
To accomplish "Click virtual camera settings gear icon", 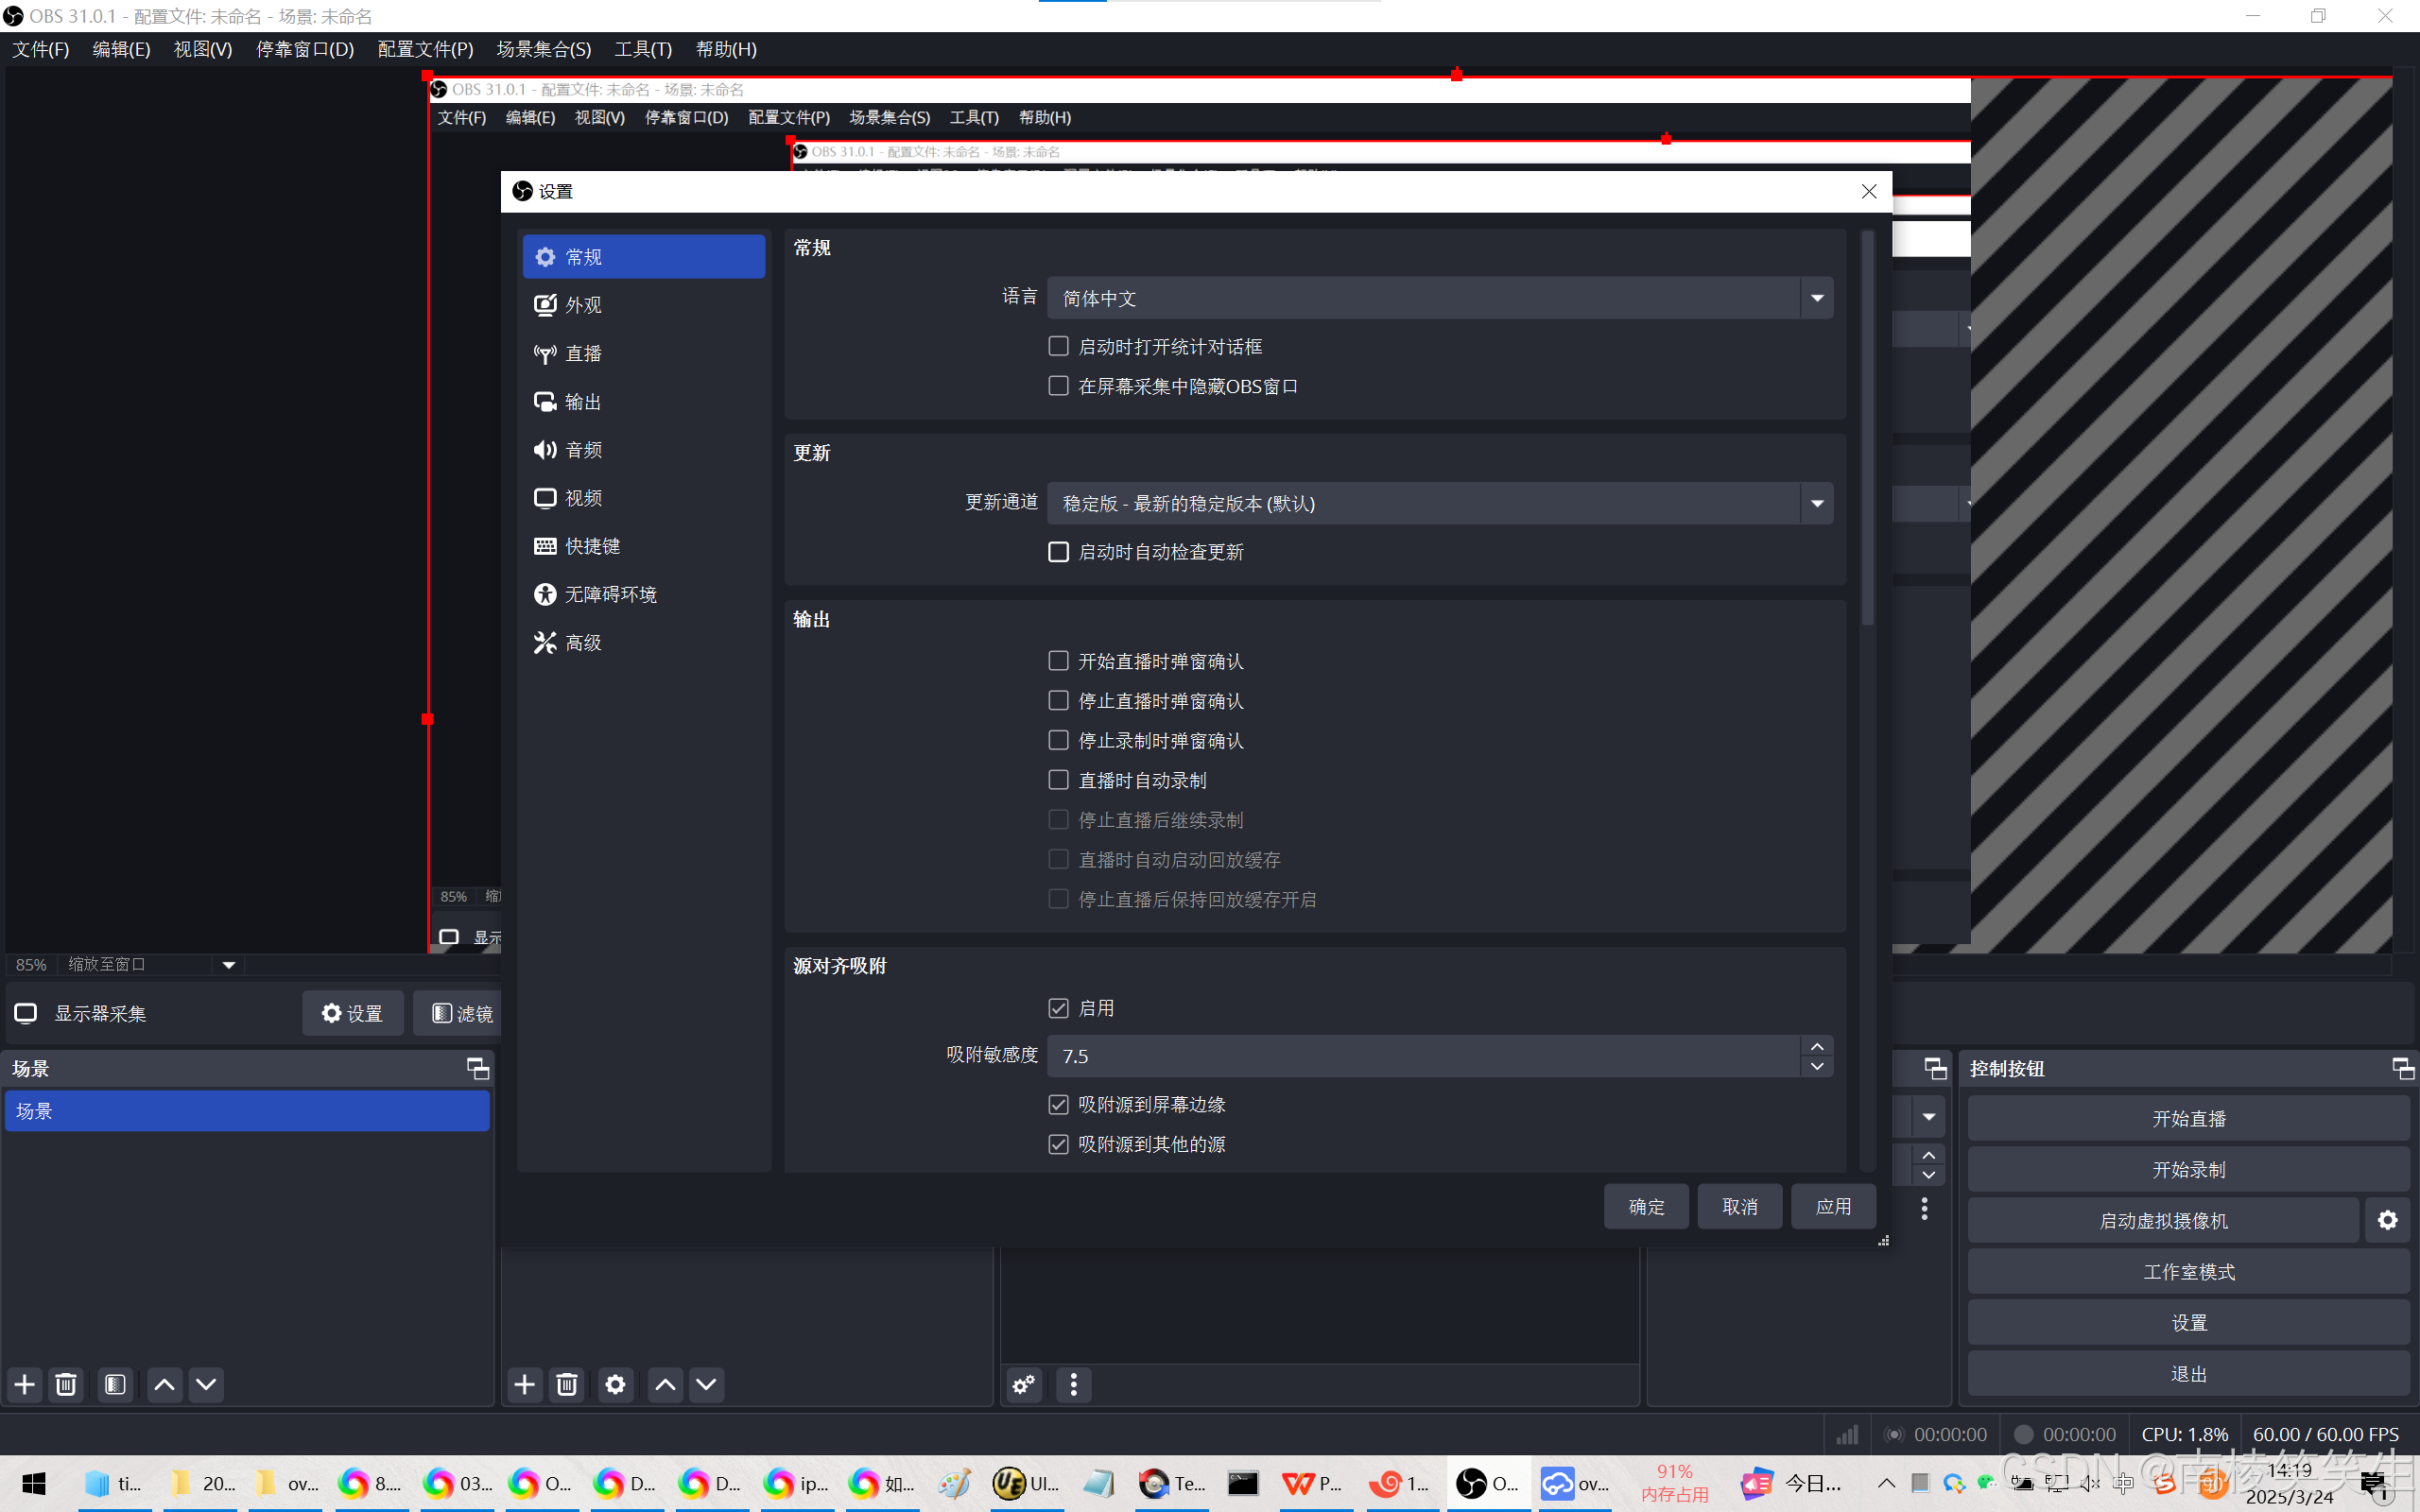I will click(2387, 1220).
